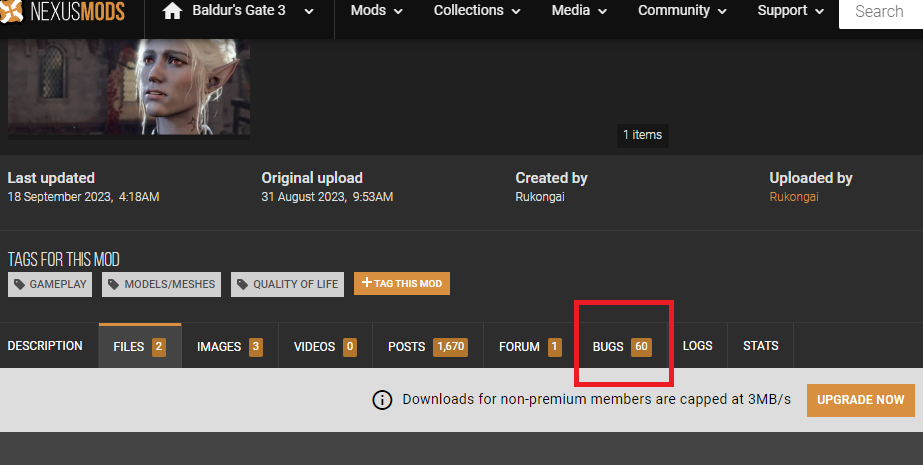Click the Quality of Life tag
Image resolution: width=923 pixels, height=465 pixels.
click(x=288, y=285)
